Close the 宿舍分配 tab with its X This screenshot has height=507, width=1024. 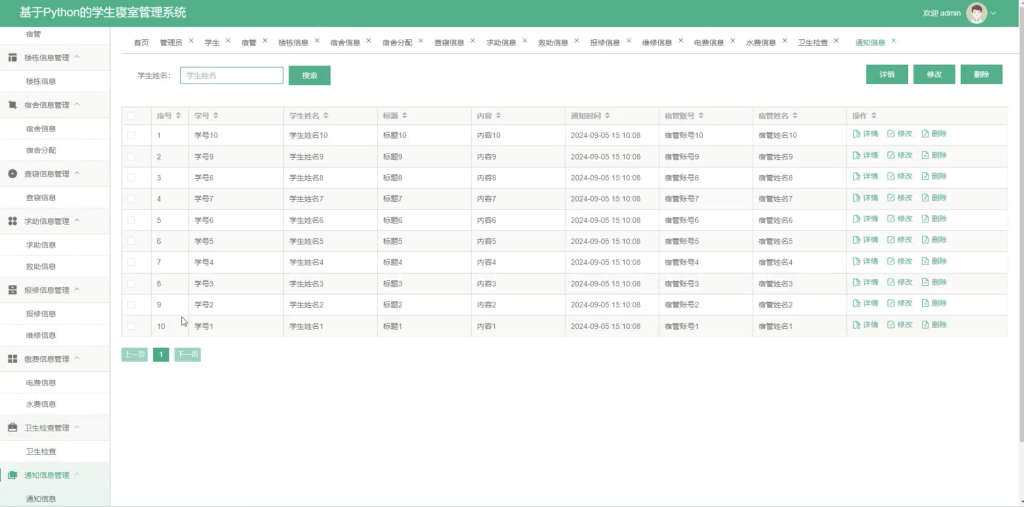[x=421, y=41]
